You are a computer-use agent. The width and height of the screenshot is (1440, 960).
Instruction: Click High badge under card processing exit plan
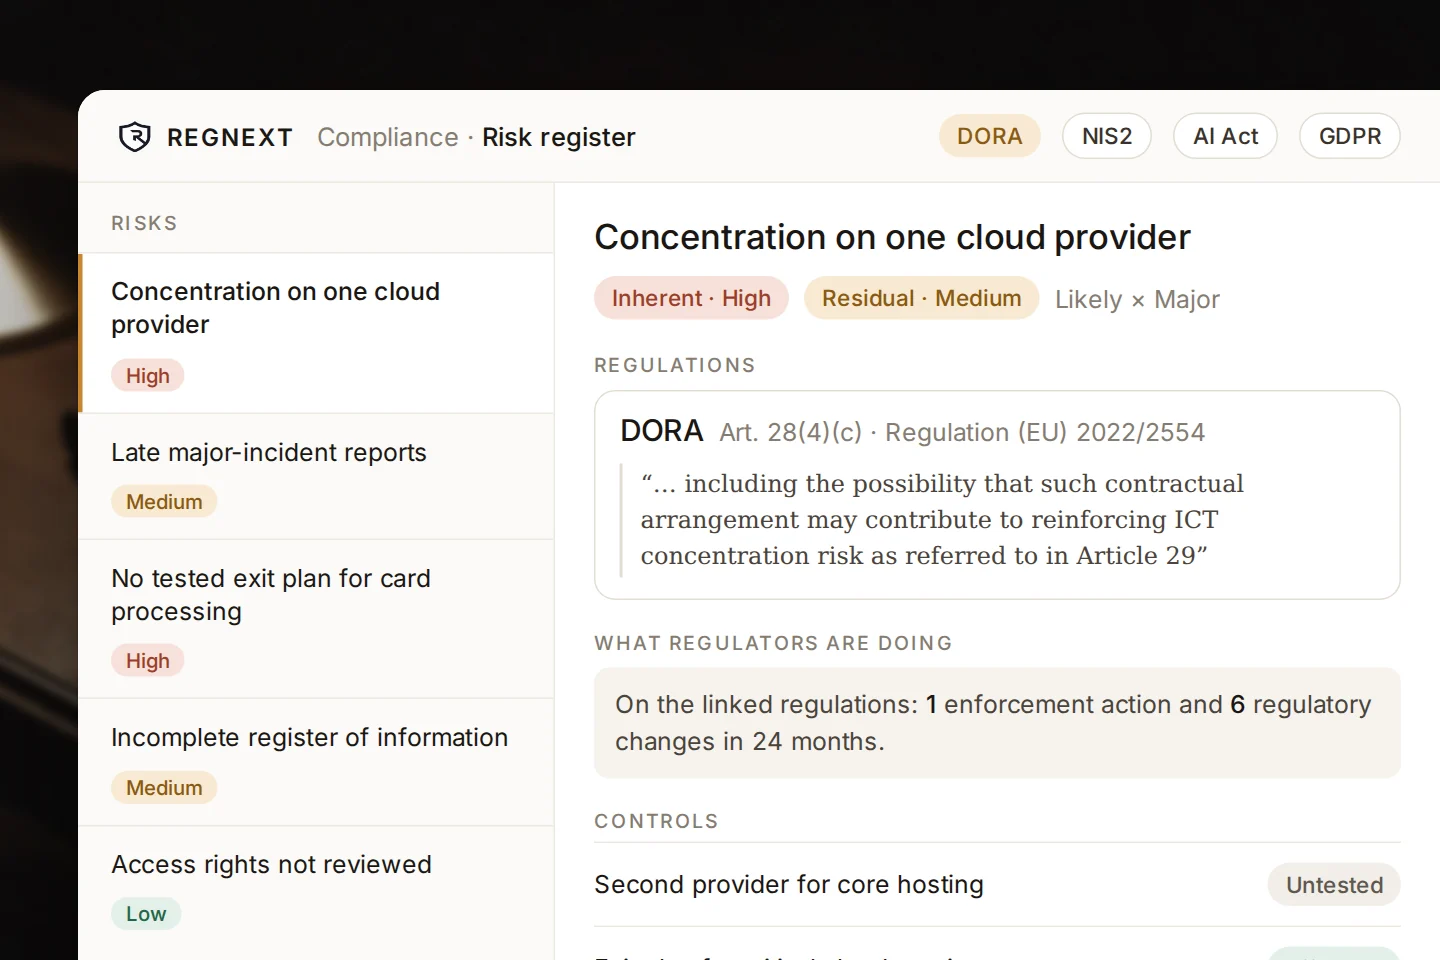click(148, 661)
